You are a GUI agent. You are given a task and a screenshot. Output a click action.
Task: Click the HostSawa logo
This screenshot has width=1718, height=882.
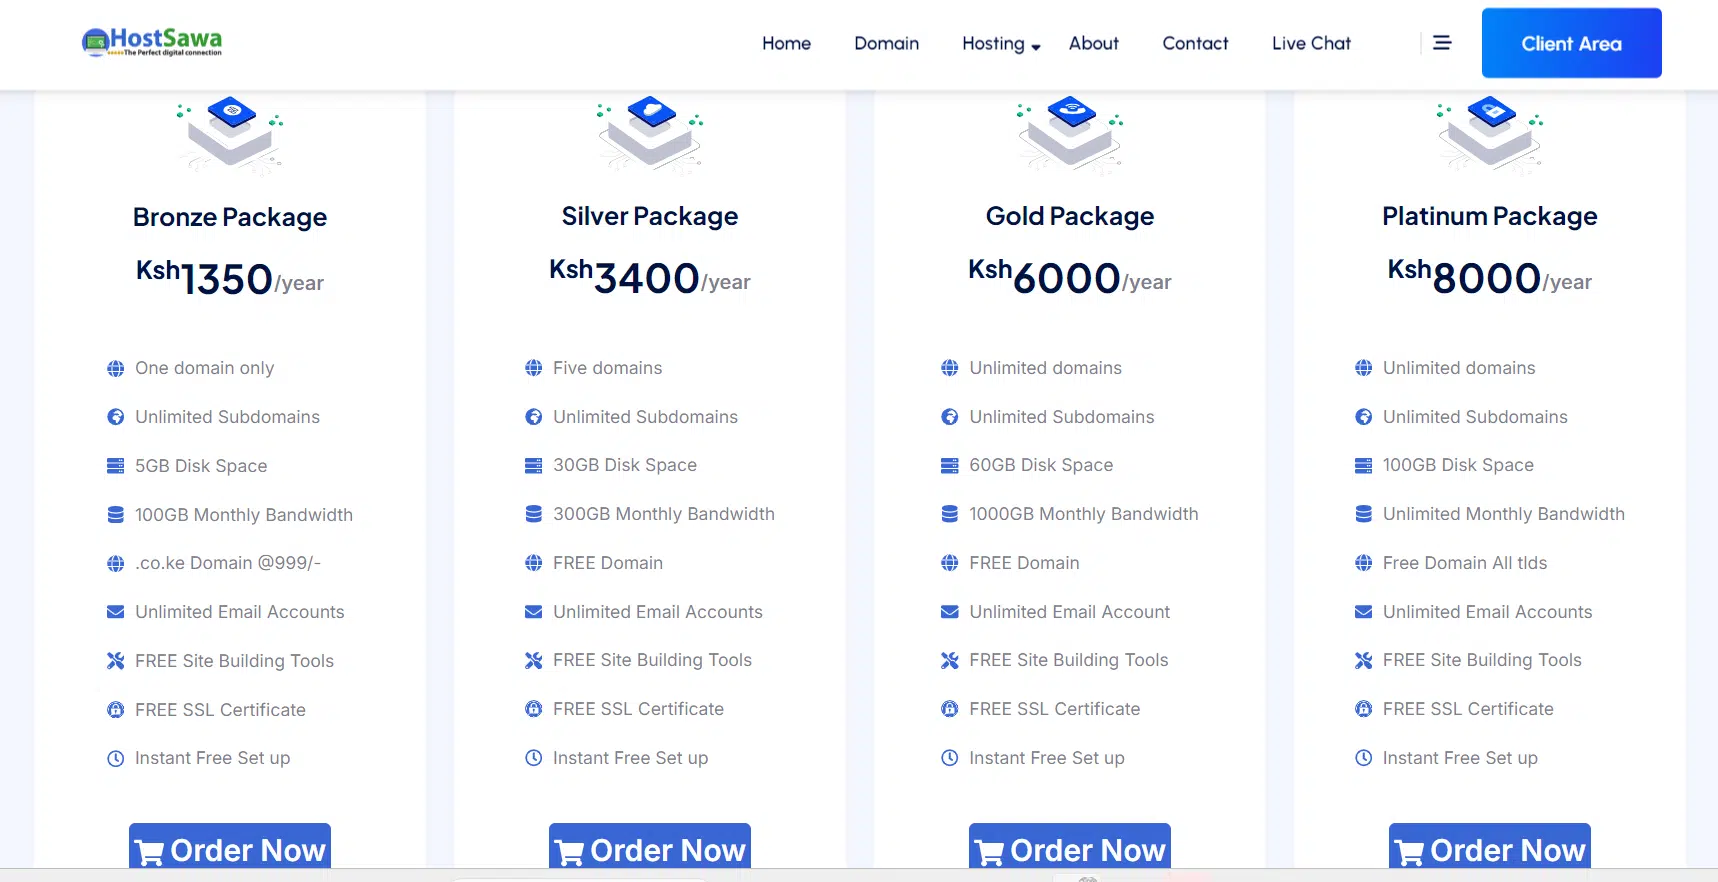tap(152, 42)
